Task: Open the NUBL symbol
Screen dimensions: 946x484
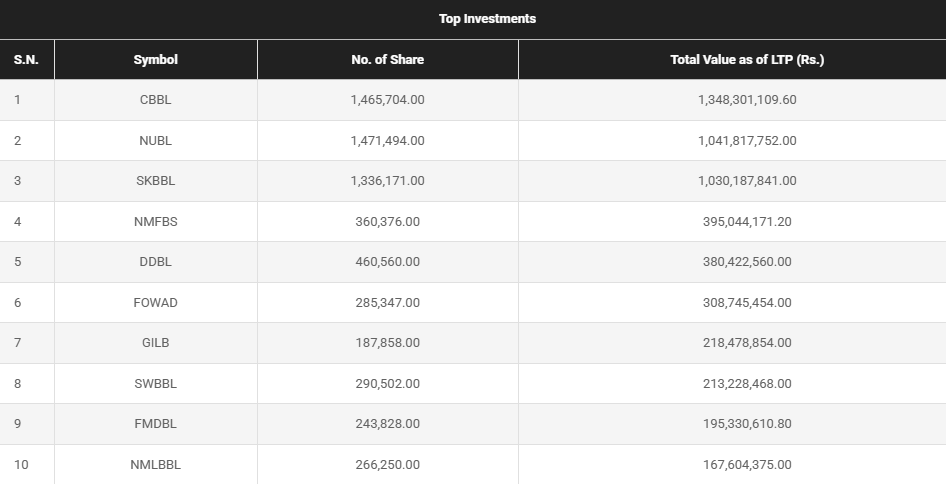Action: (155, 141)
